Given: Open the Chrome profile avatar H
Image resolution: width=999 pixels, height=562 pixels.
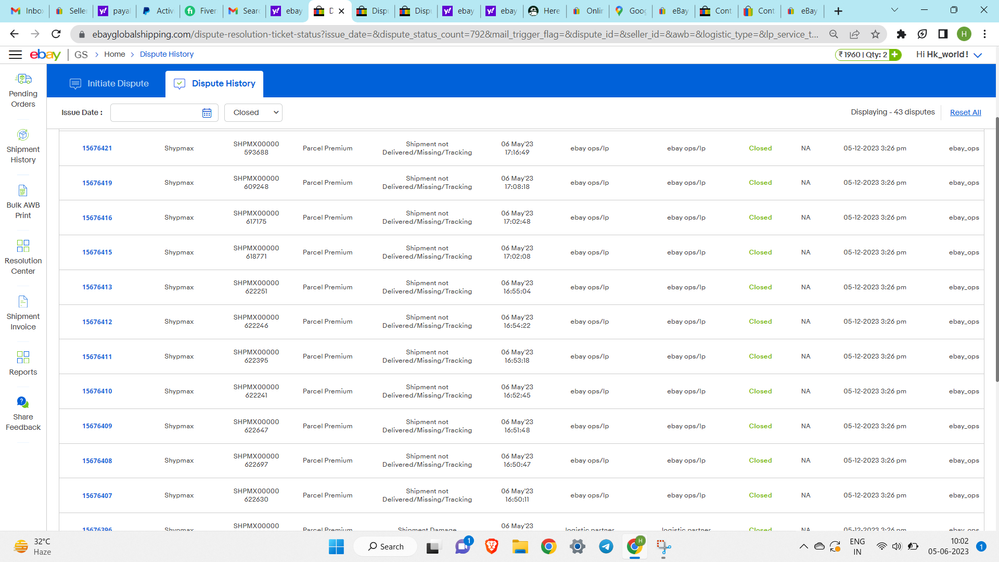Looking at the screenshot, I should pos(964,34).
